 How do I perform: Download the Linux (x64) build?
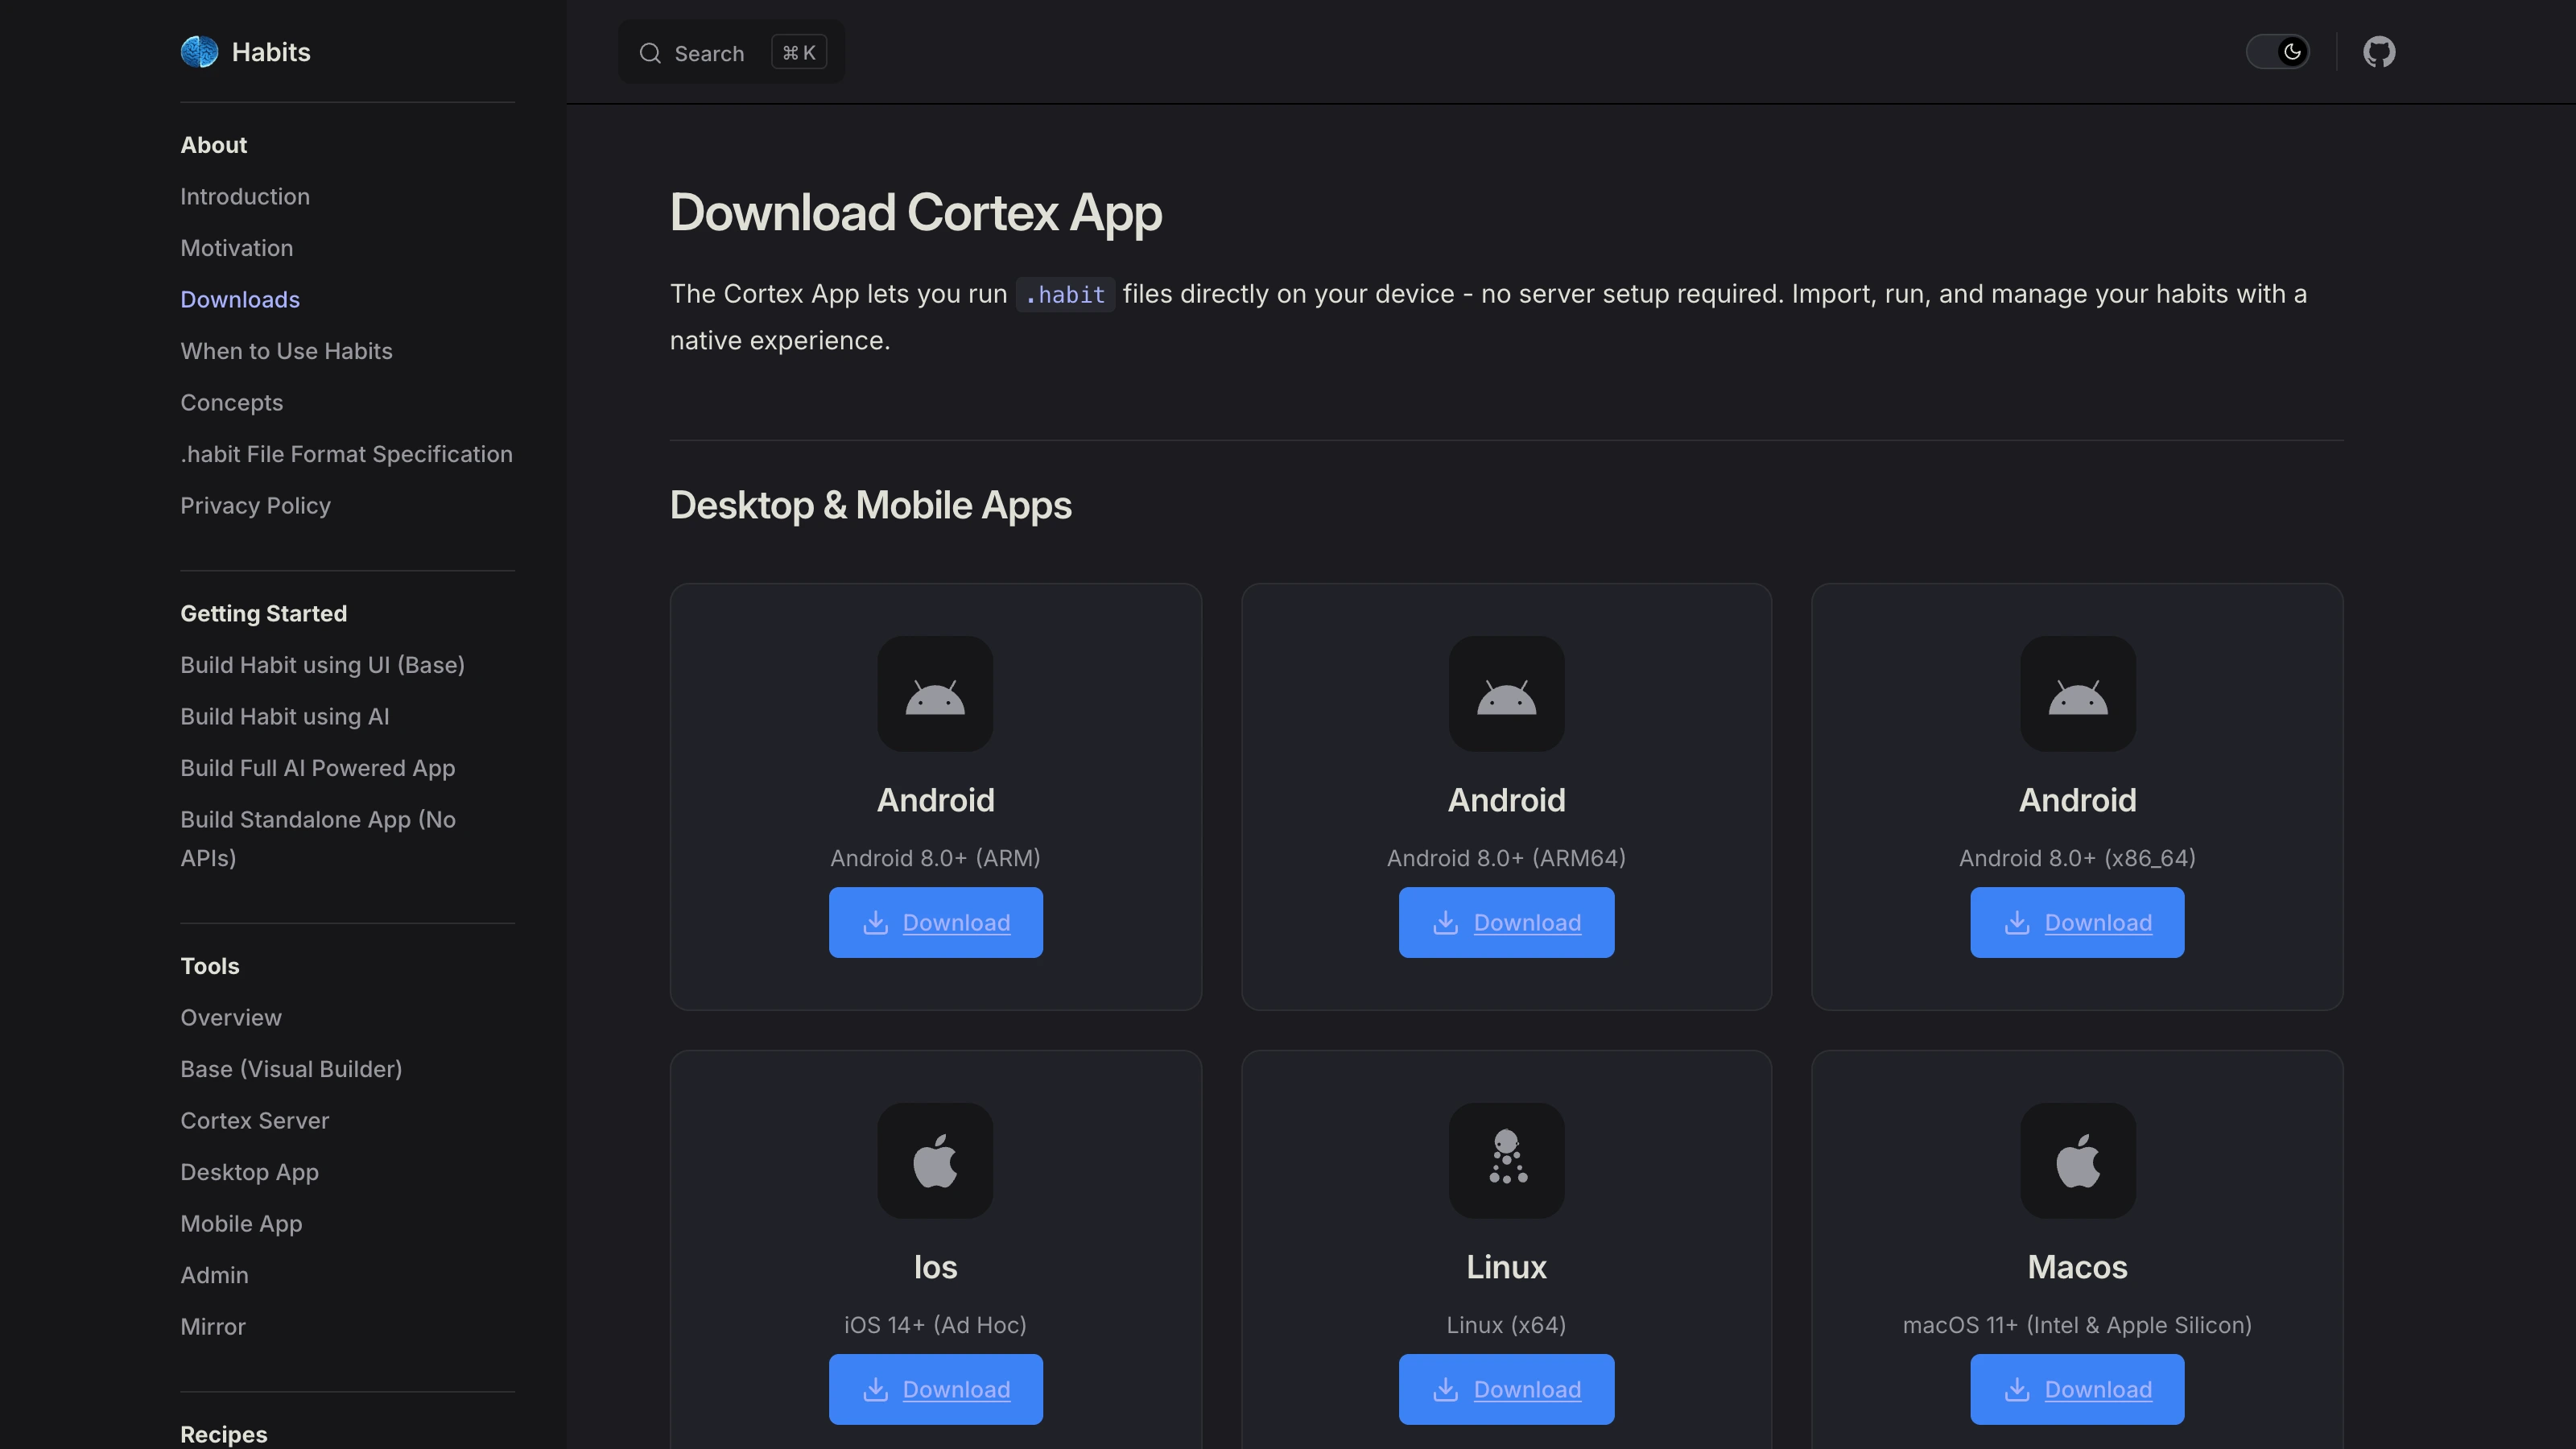tap(1506, 1389)
